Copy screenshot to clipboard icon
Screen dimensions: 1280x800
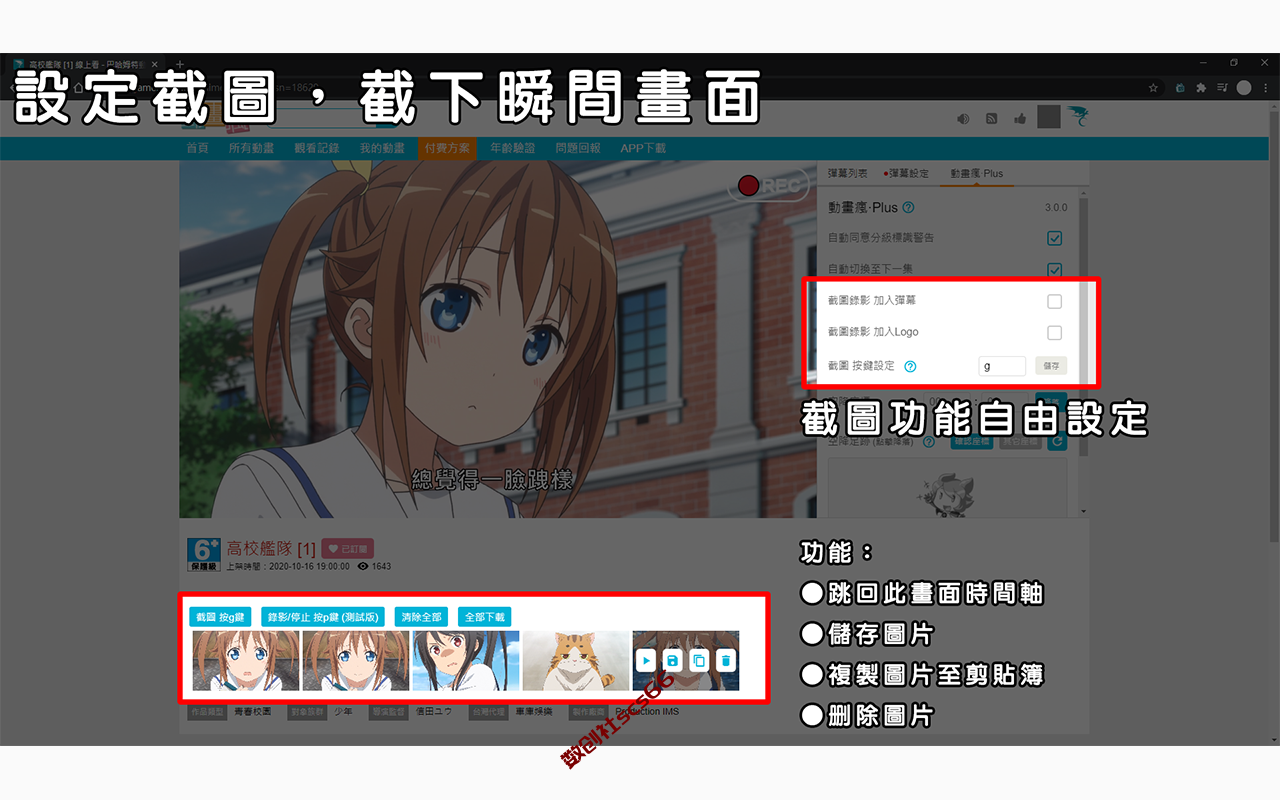(x=699, y=660)
